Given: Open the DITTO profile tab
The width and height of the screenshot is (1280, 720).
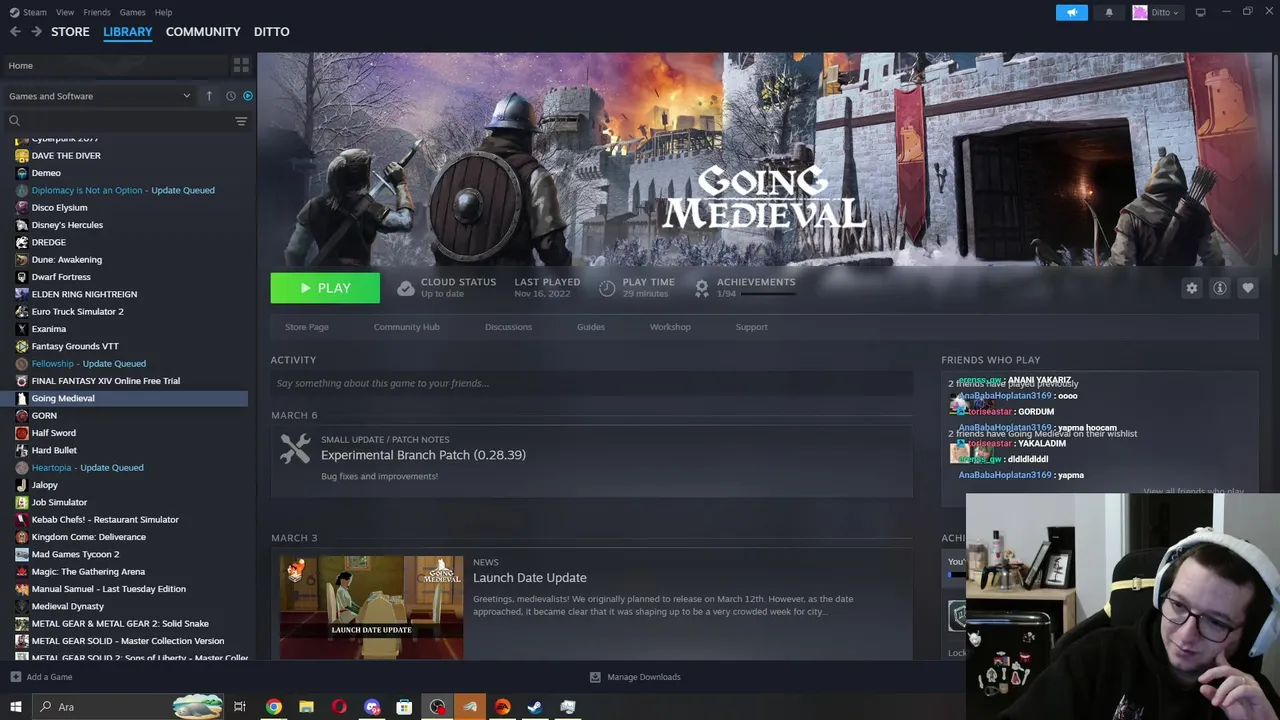Looking at the screenshot, I should pyautogui.click(x=271, y=32).
